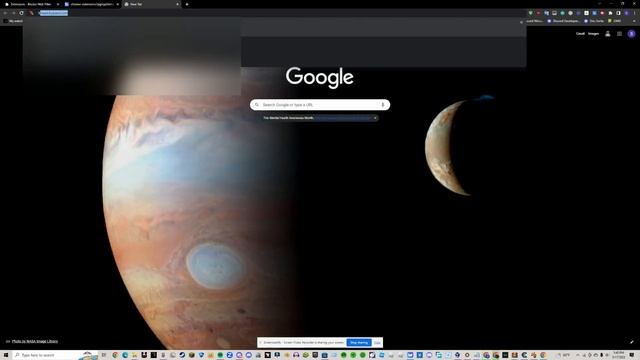Click the Google search input box
640x360 pixels.
coord(320,105)
